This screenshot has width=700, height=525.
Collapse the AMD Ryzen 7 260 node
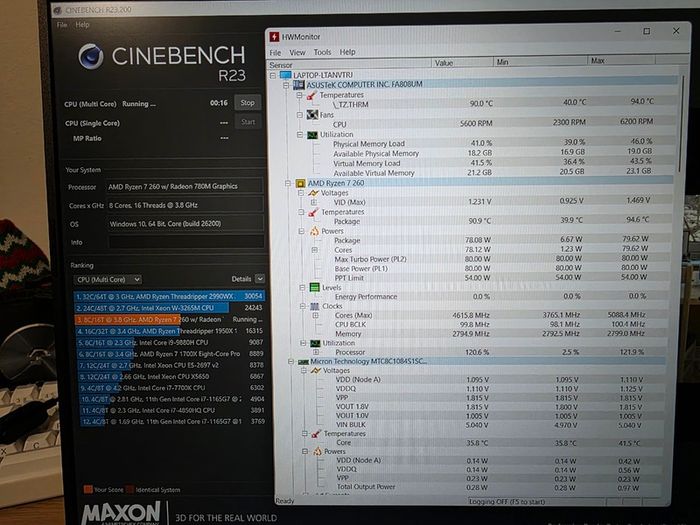pos(288,183)
